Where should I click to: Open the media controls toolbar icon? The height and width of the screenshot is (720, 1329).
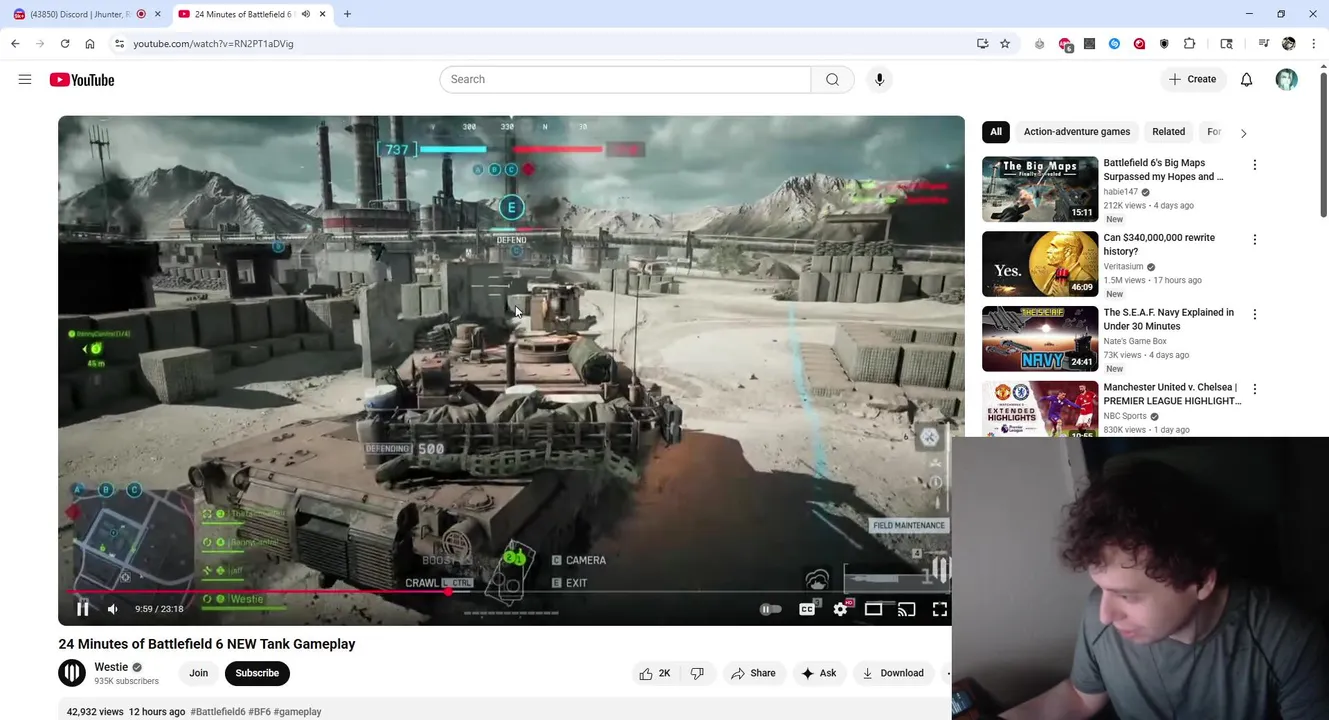pyautogui.click(x=1264, y=44)
